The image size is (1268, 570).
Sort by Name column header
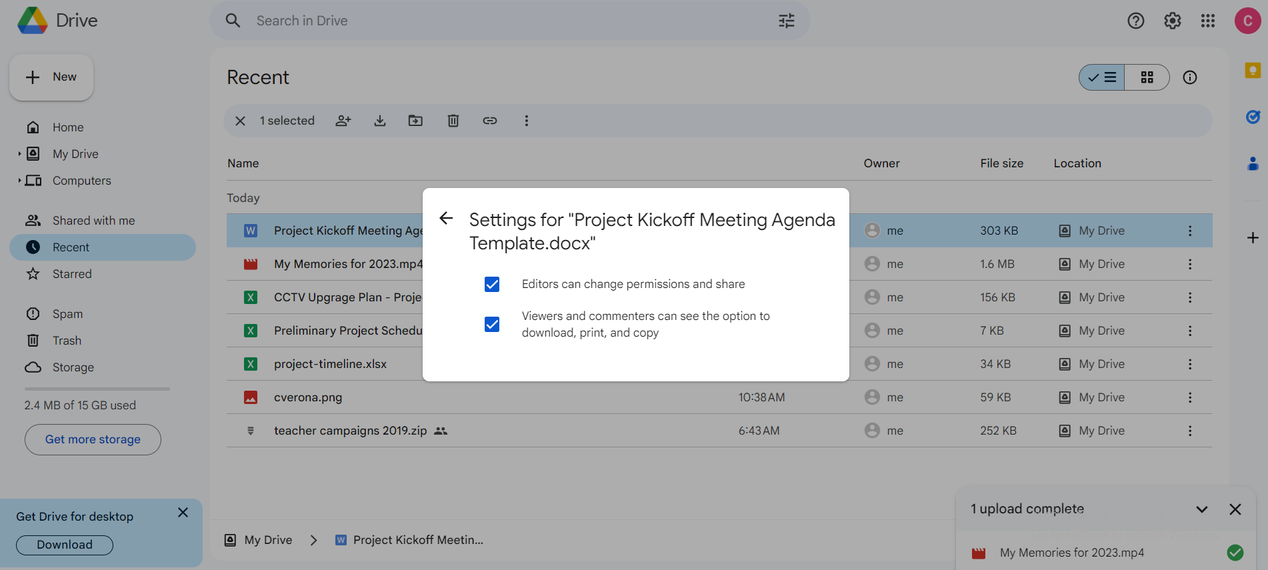(x=243, y=163)
